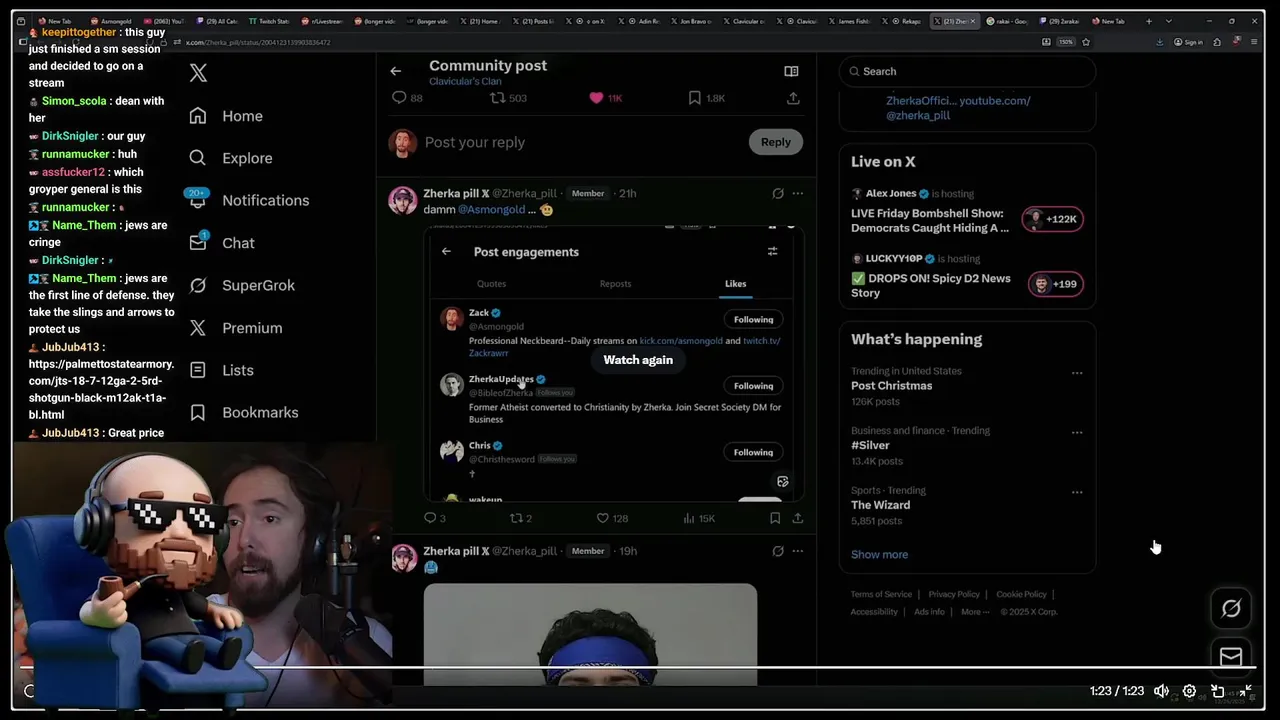Open the youtube.com/@zherka_pill link
The image size is (1280, 720).
(958, 108)
